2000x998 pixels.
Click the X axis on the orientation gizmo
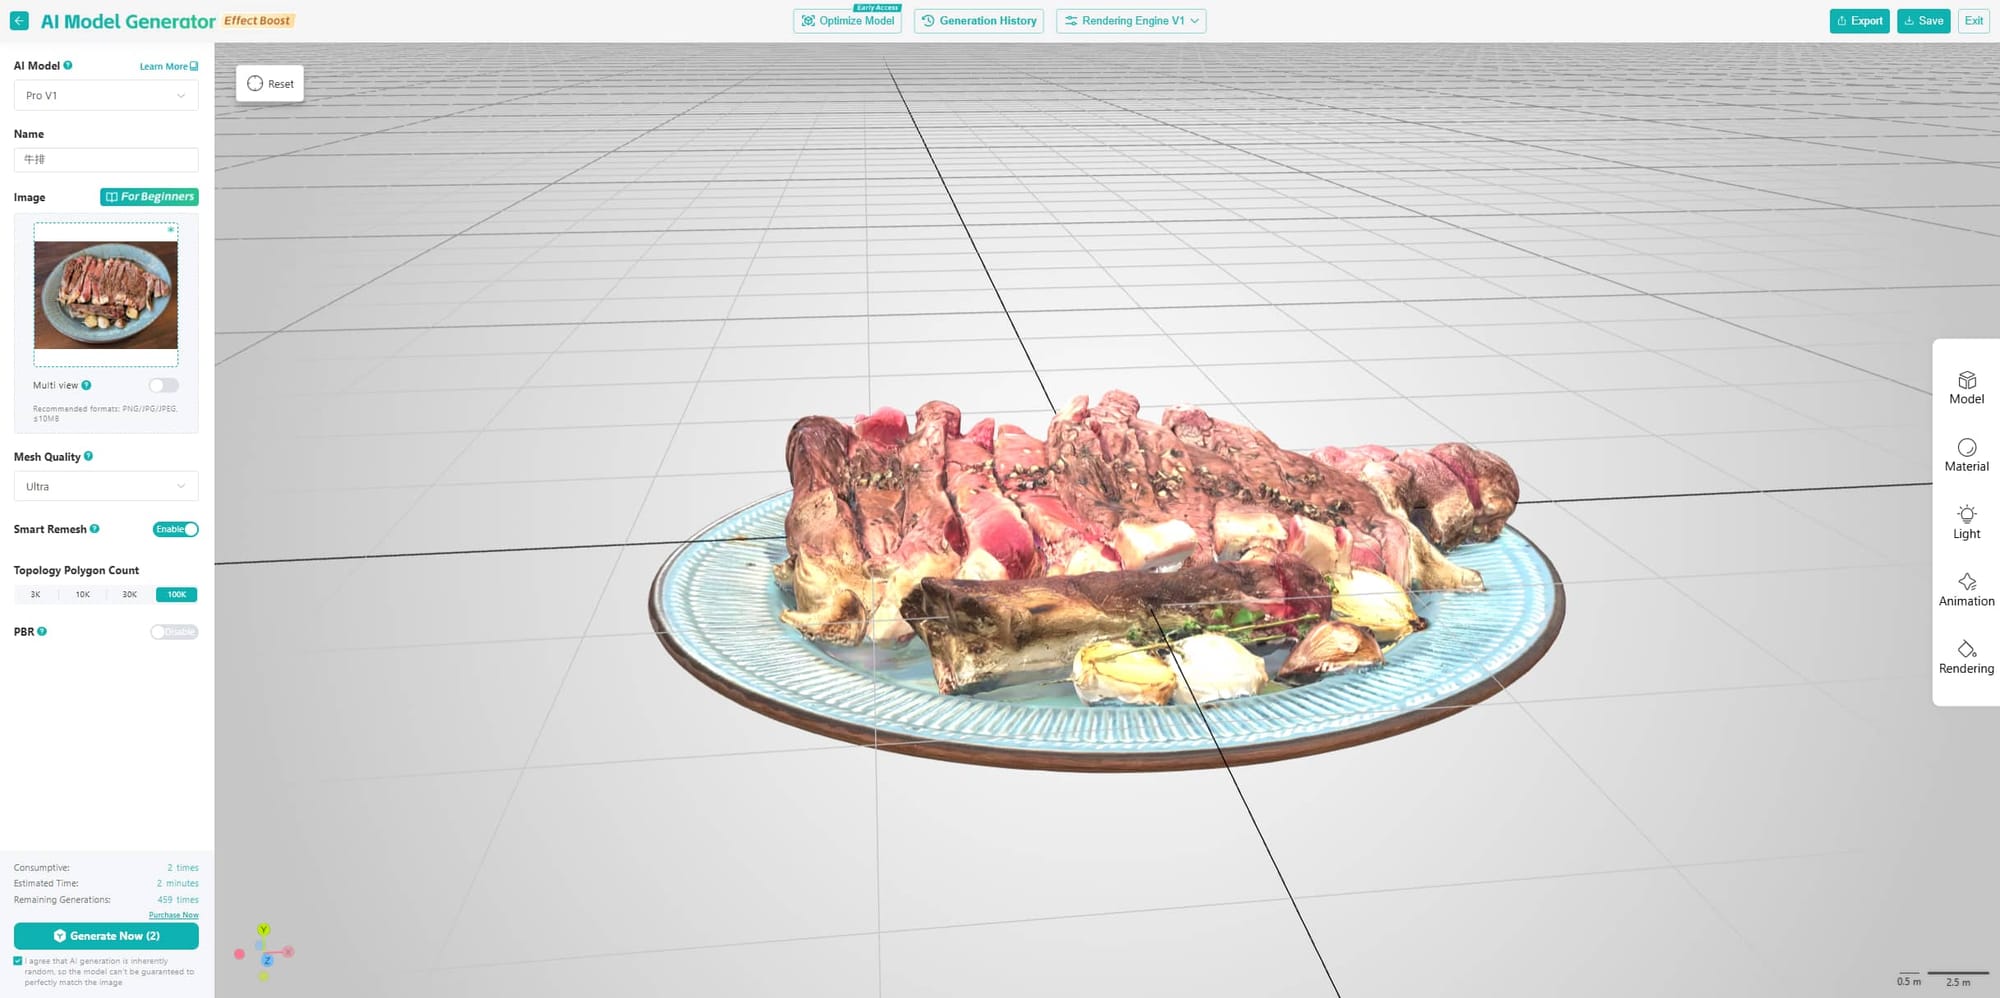(x=288, y=952)
